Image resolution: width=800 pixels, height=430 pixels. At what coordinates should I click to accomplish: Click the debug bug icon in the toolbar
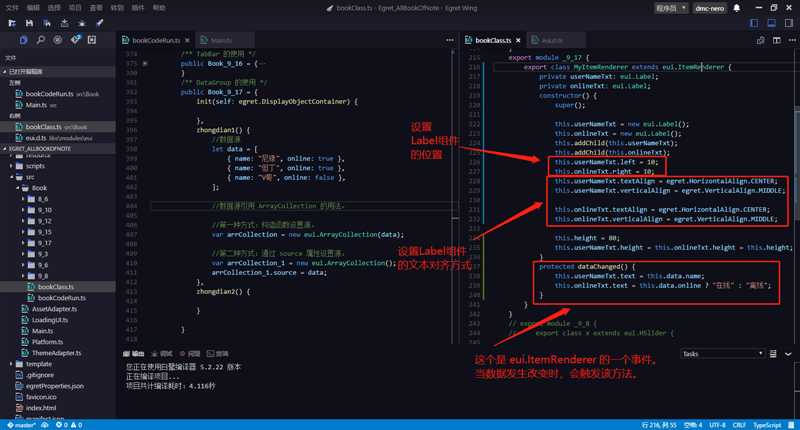[82, 23]
